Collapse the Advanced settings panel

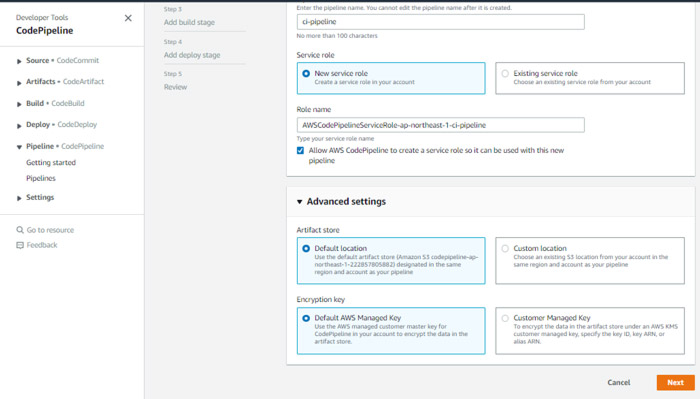point(300,202)
